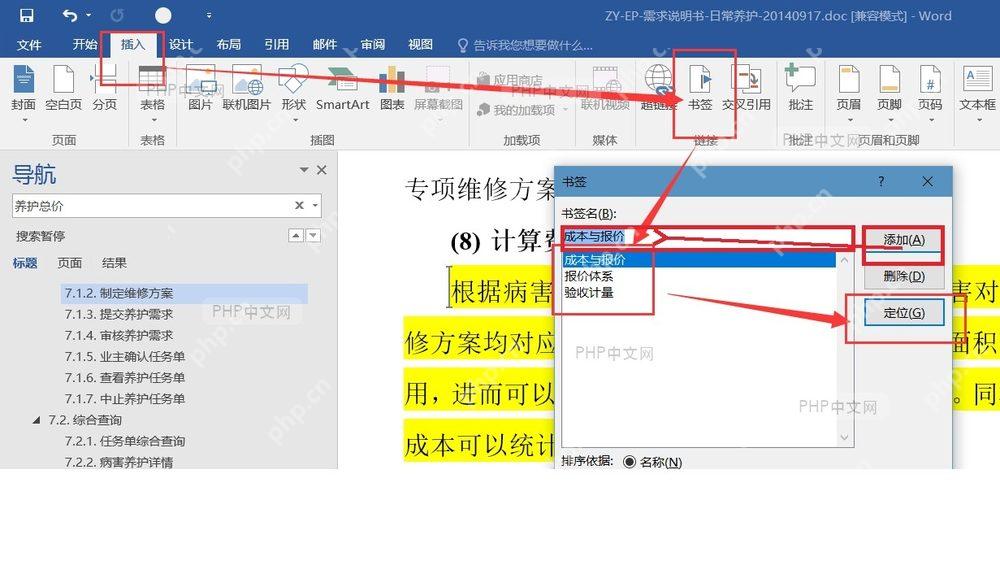The width and height of the screenshot is (1000, 561).
Task: Select heading 7.1.3. 提交养护需求
Action: (119, 314)
